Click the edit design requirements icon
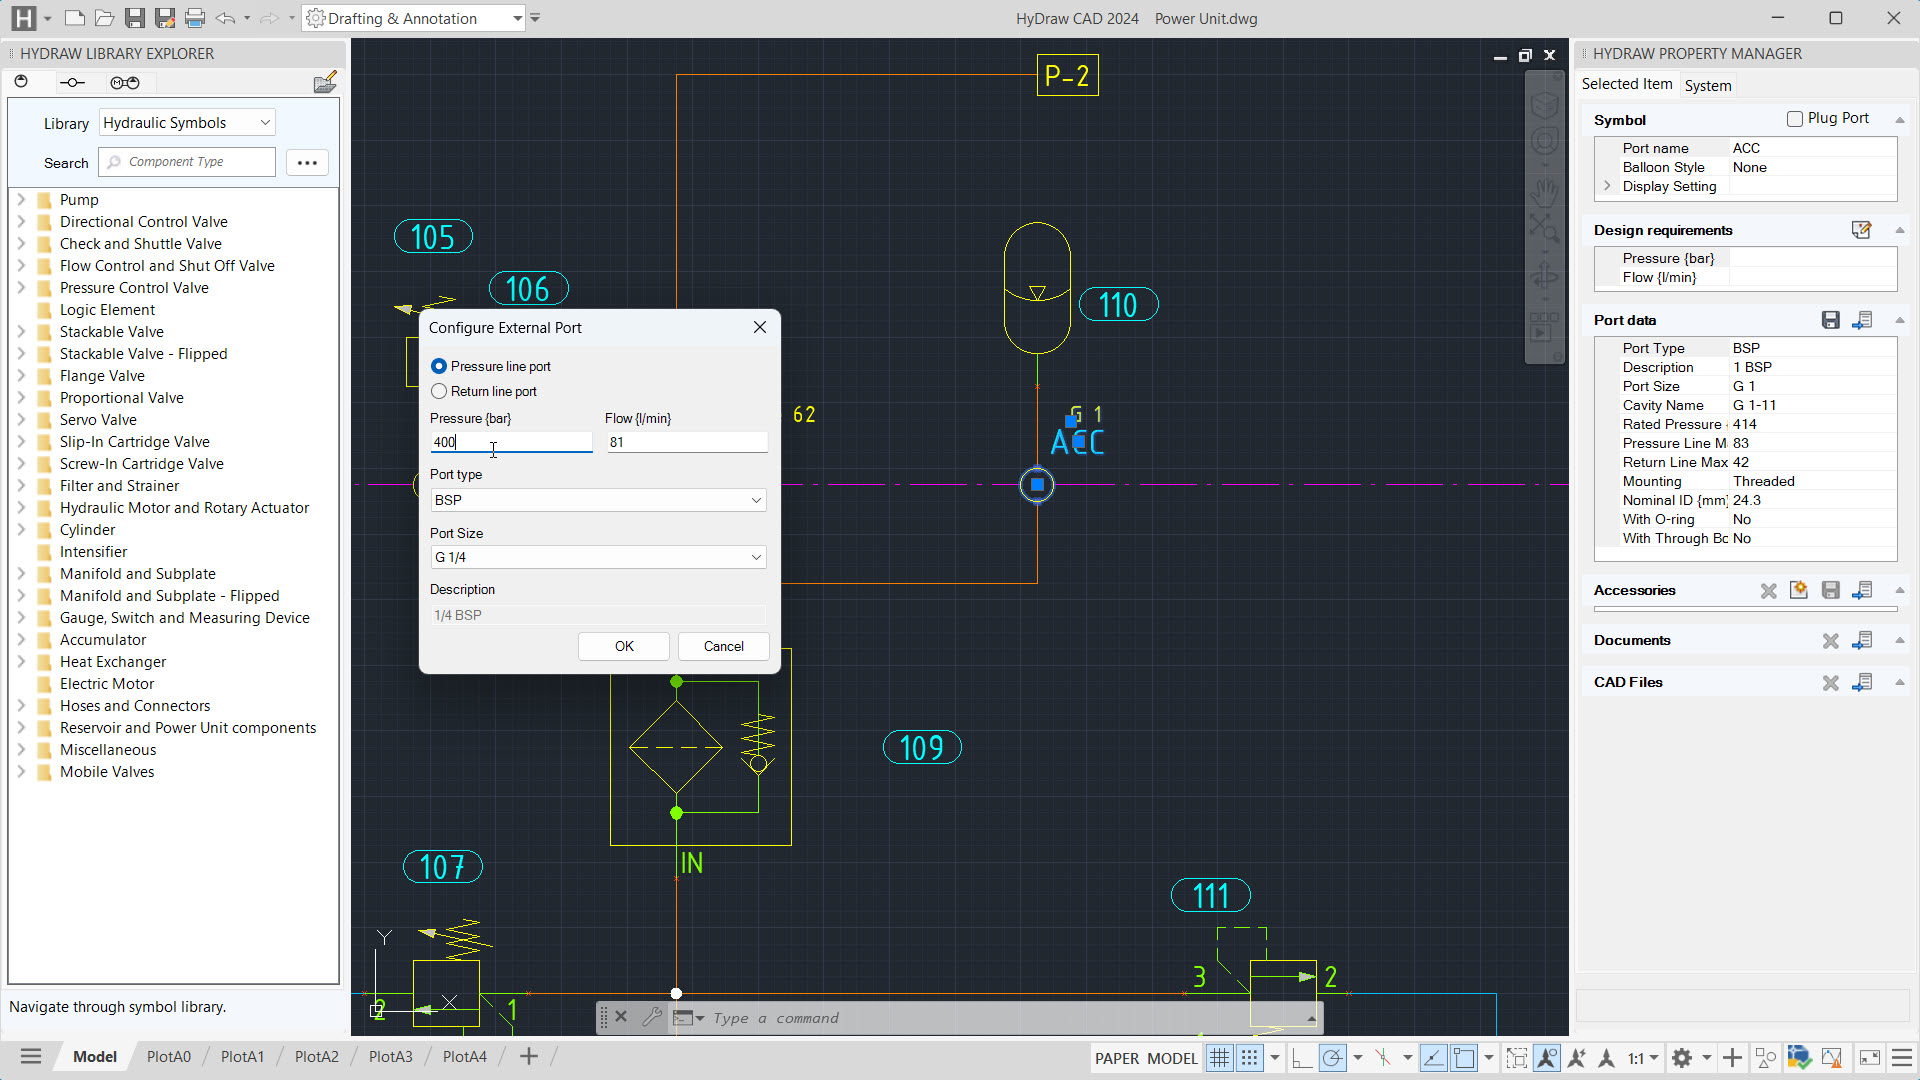The height and width of the screenshot is (1080, 1920). coord(1861,230)
